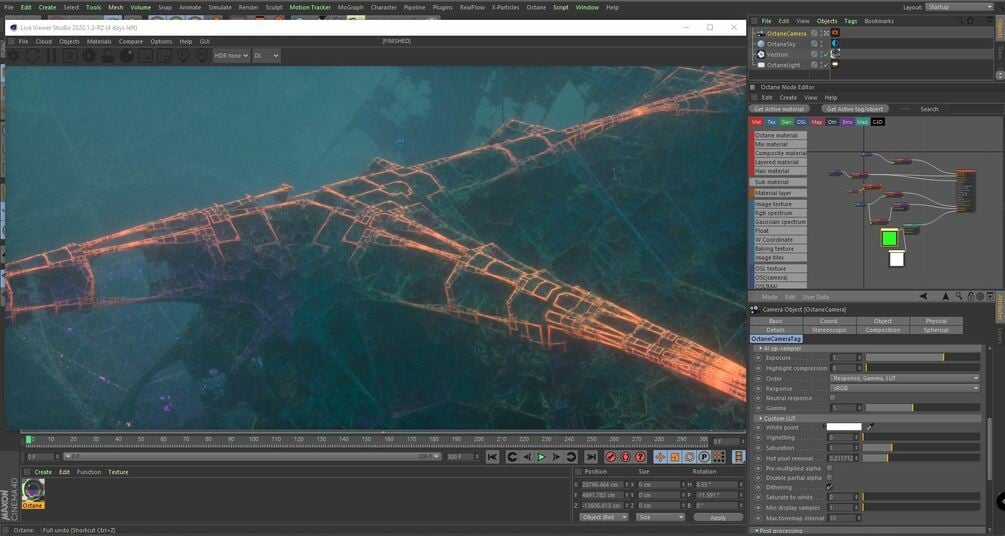Open the DL kernel dropdown
The image size is (1005, 536).
click(x=266, y=56)
